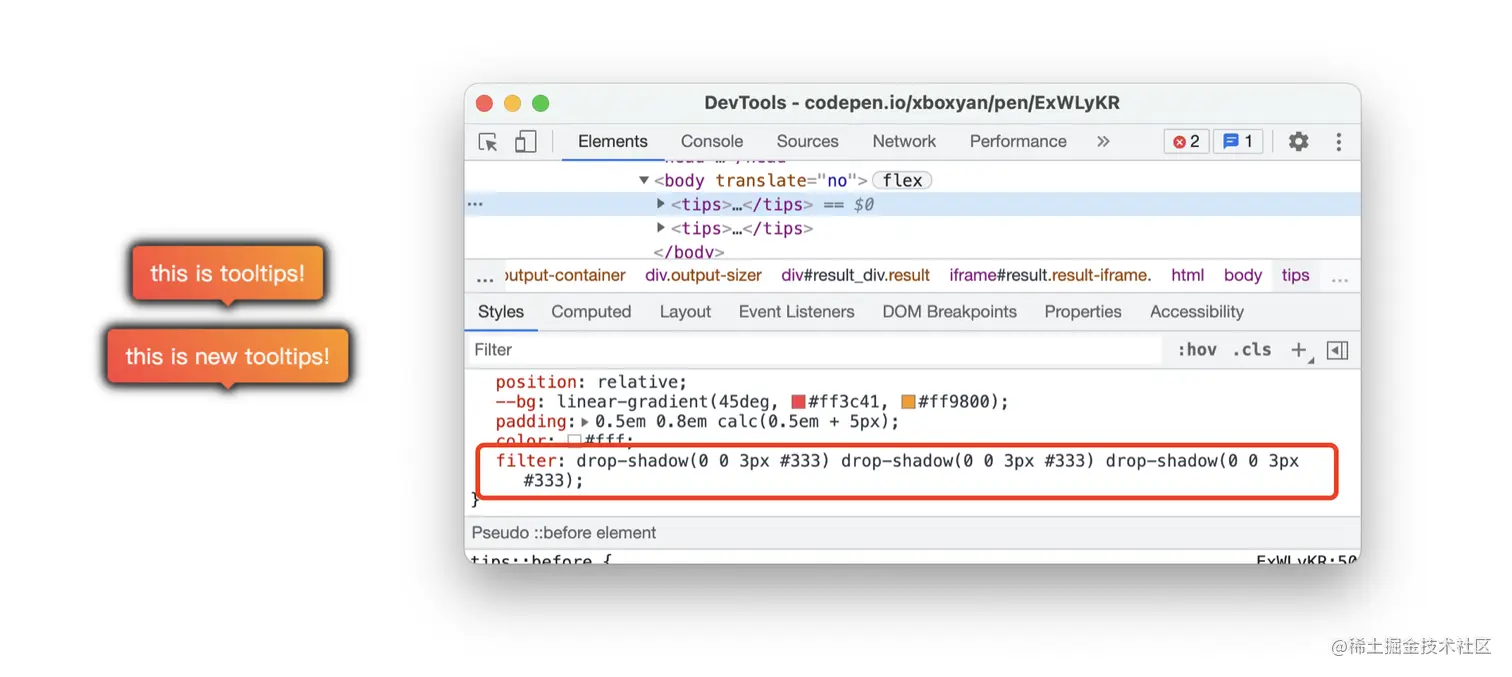This screenshot has height=677, width=1512.
Task: Toggle the .cls class editor
Action: [x=1252, y=350]
